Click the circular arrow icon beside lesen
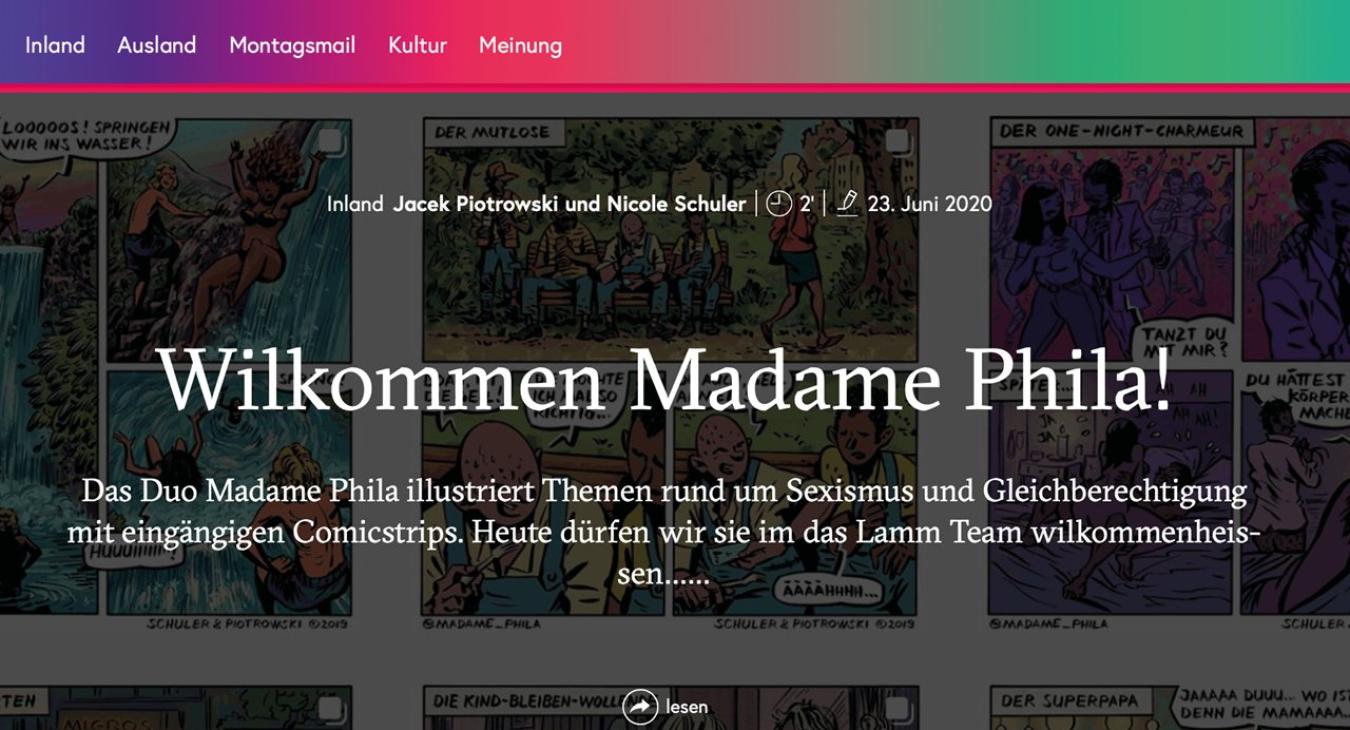This screenshot has width=1350, height=730. tap(640, 706)
